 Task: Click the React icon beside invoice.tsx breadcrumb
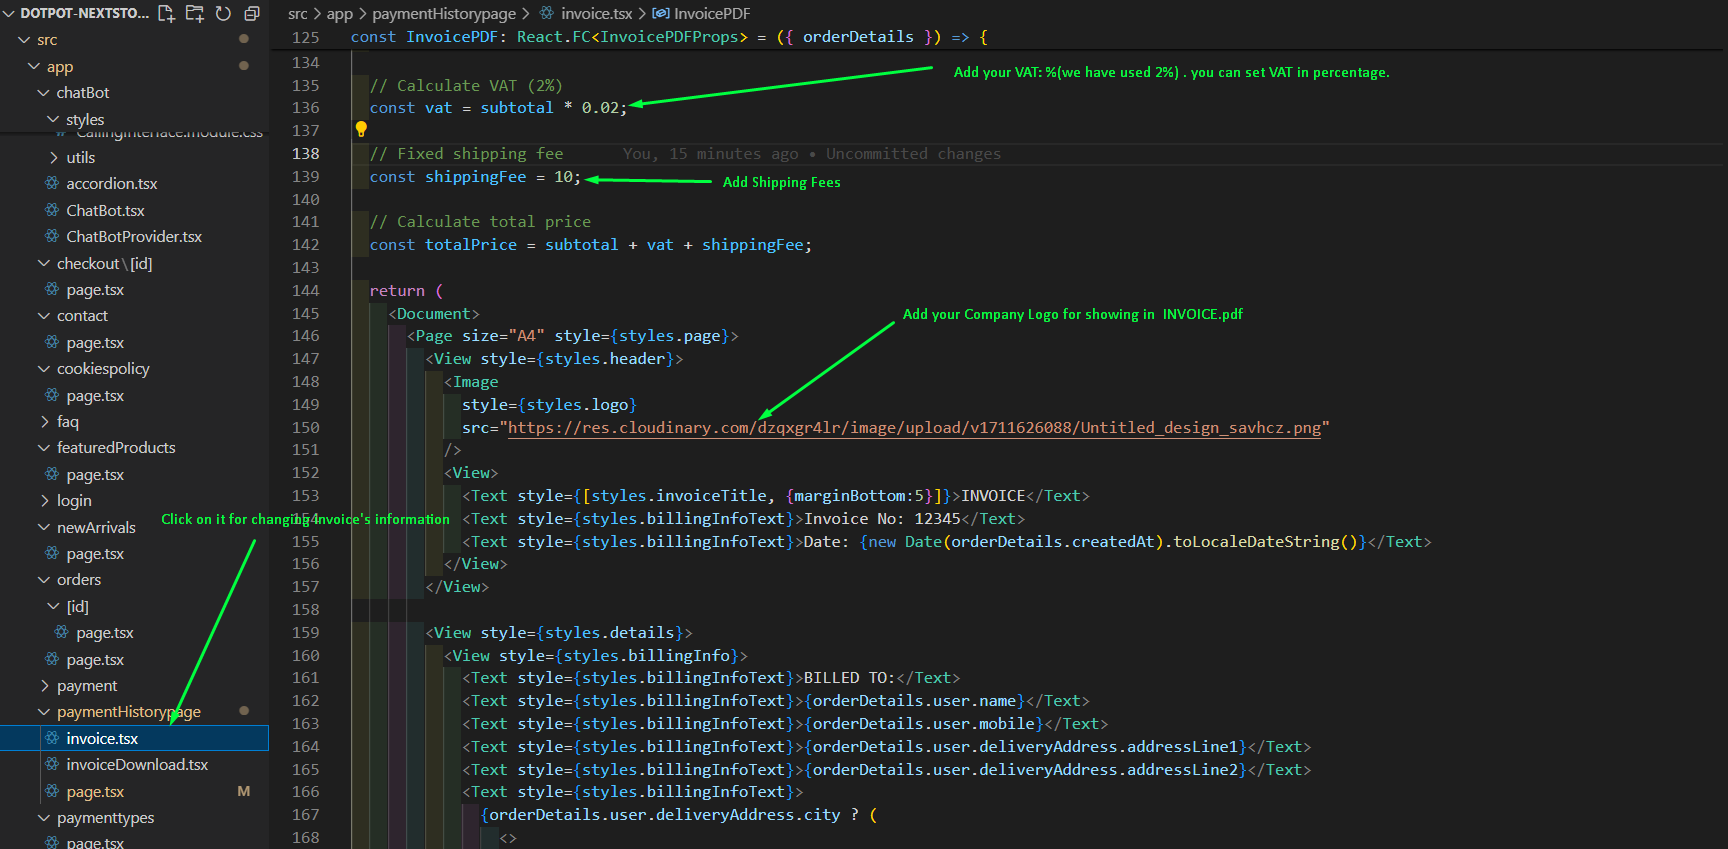pyautogui.click(x=547, y=13)
